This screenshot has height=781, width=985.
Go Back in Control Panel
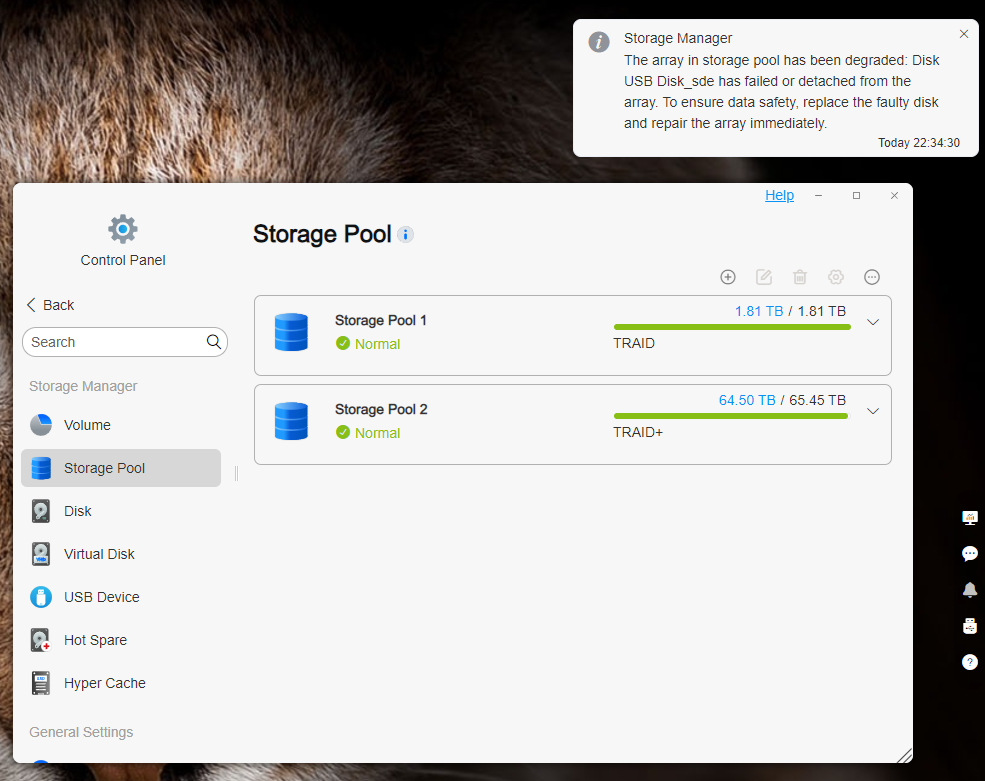[50, 305]
